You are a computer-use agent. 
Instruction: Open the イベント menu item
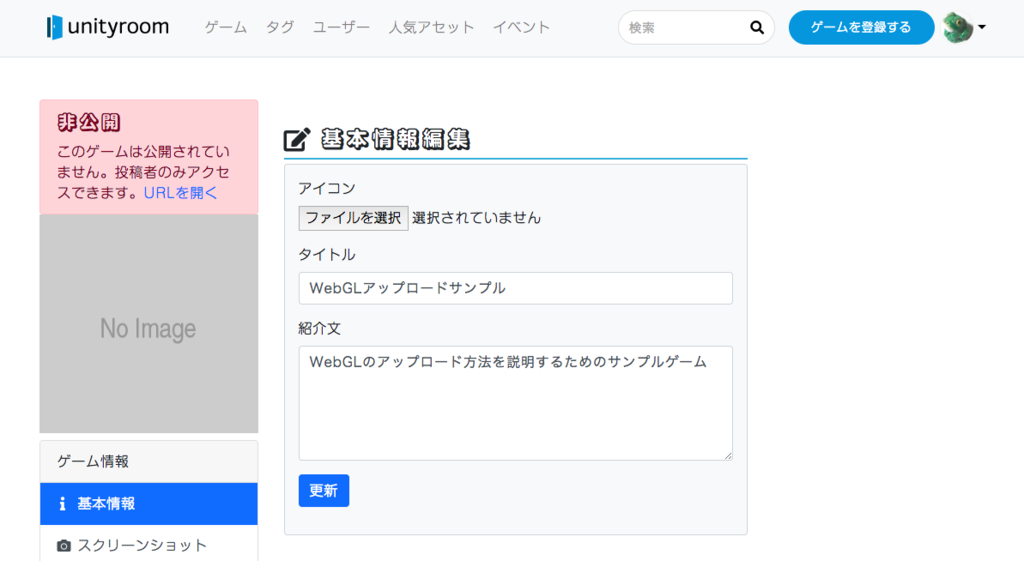[x=521, y=27]
